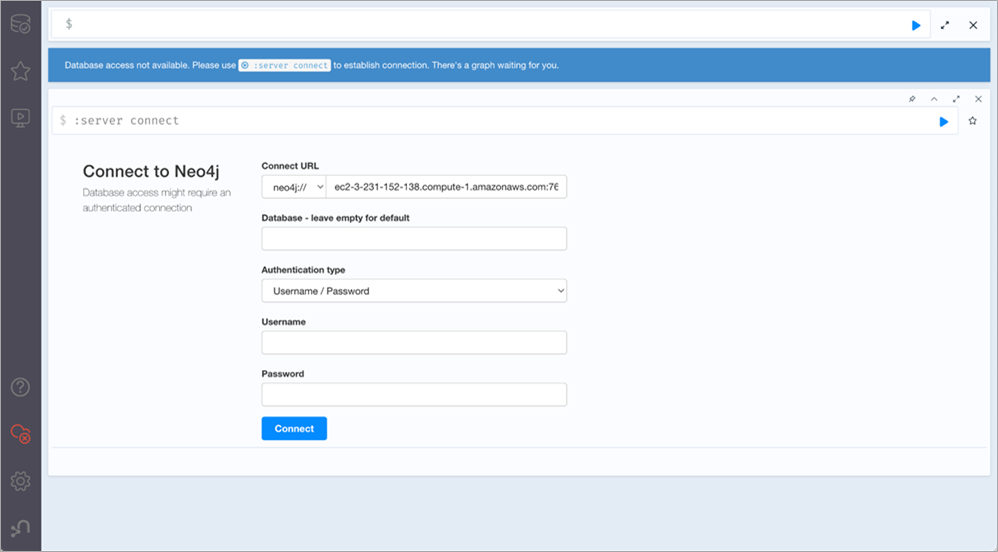Pin the :server connect frame
Viewport: 998px width, 552px height.
(x=912, y=99)
